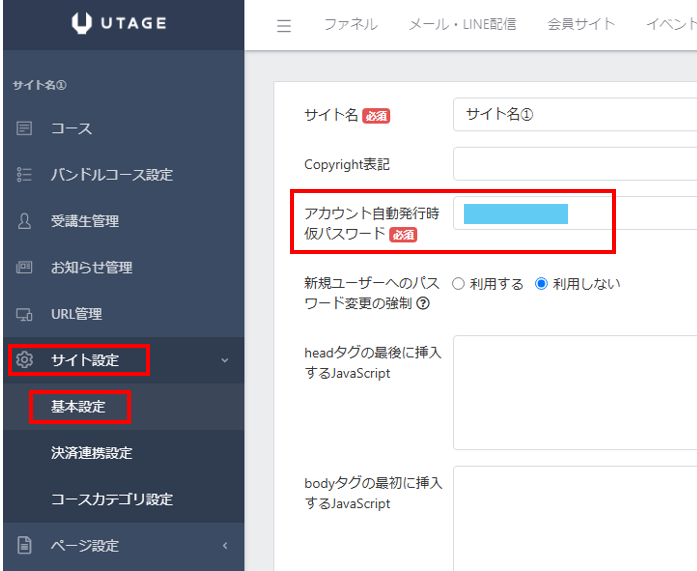Select the 利用する radio button

click(459, 284)
